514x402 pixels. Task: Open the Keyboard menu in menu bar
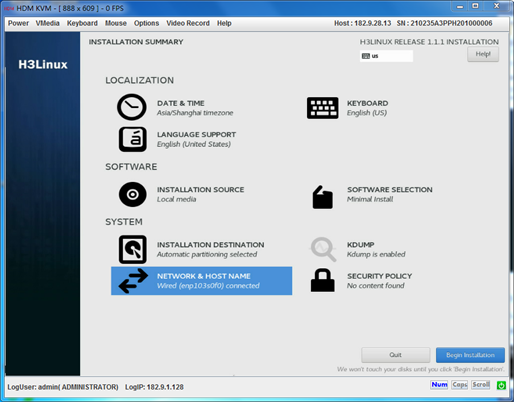(x=82, y=23)
